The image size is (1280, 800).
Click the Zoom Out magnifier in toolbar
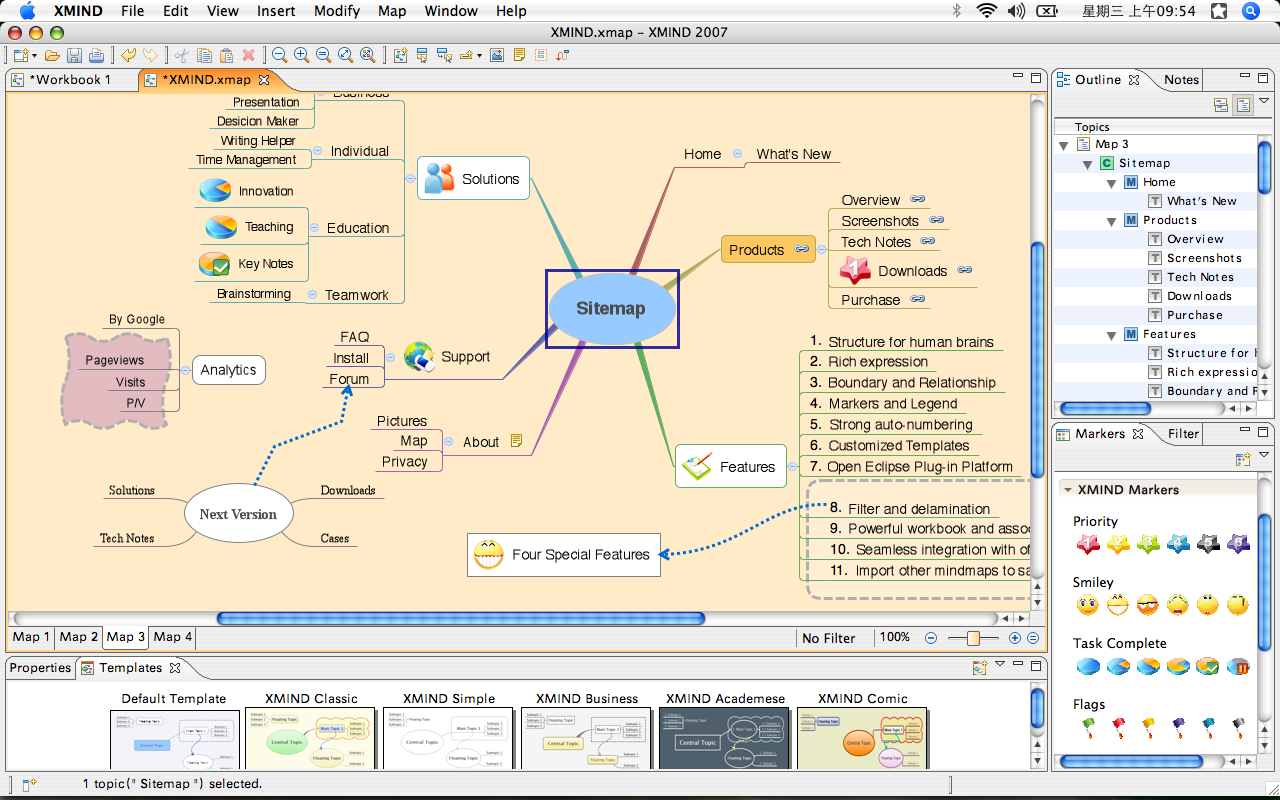280,56
